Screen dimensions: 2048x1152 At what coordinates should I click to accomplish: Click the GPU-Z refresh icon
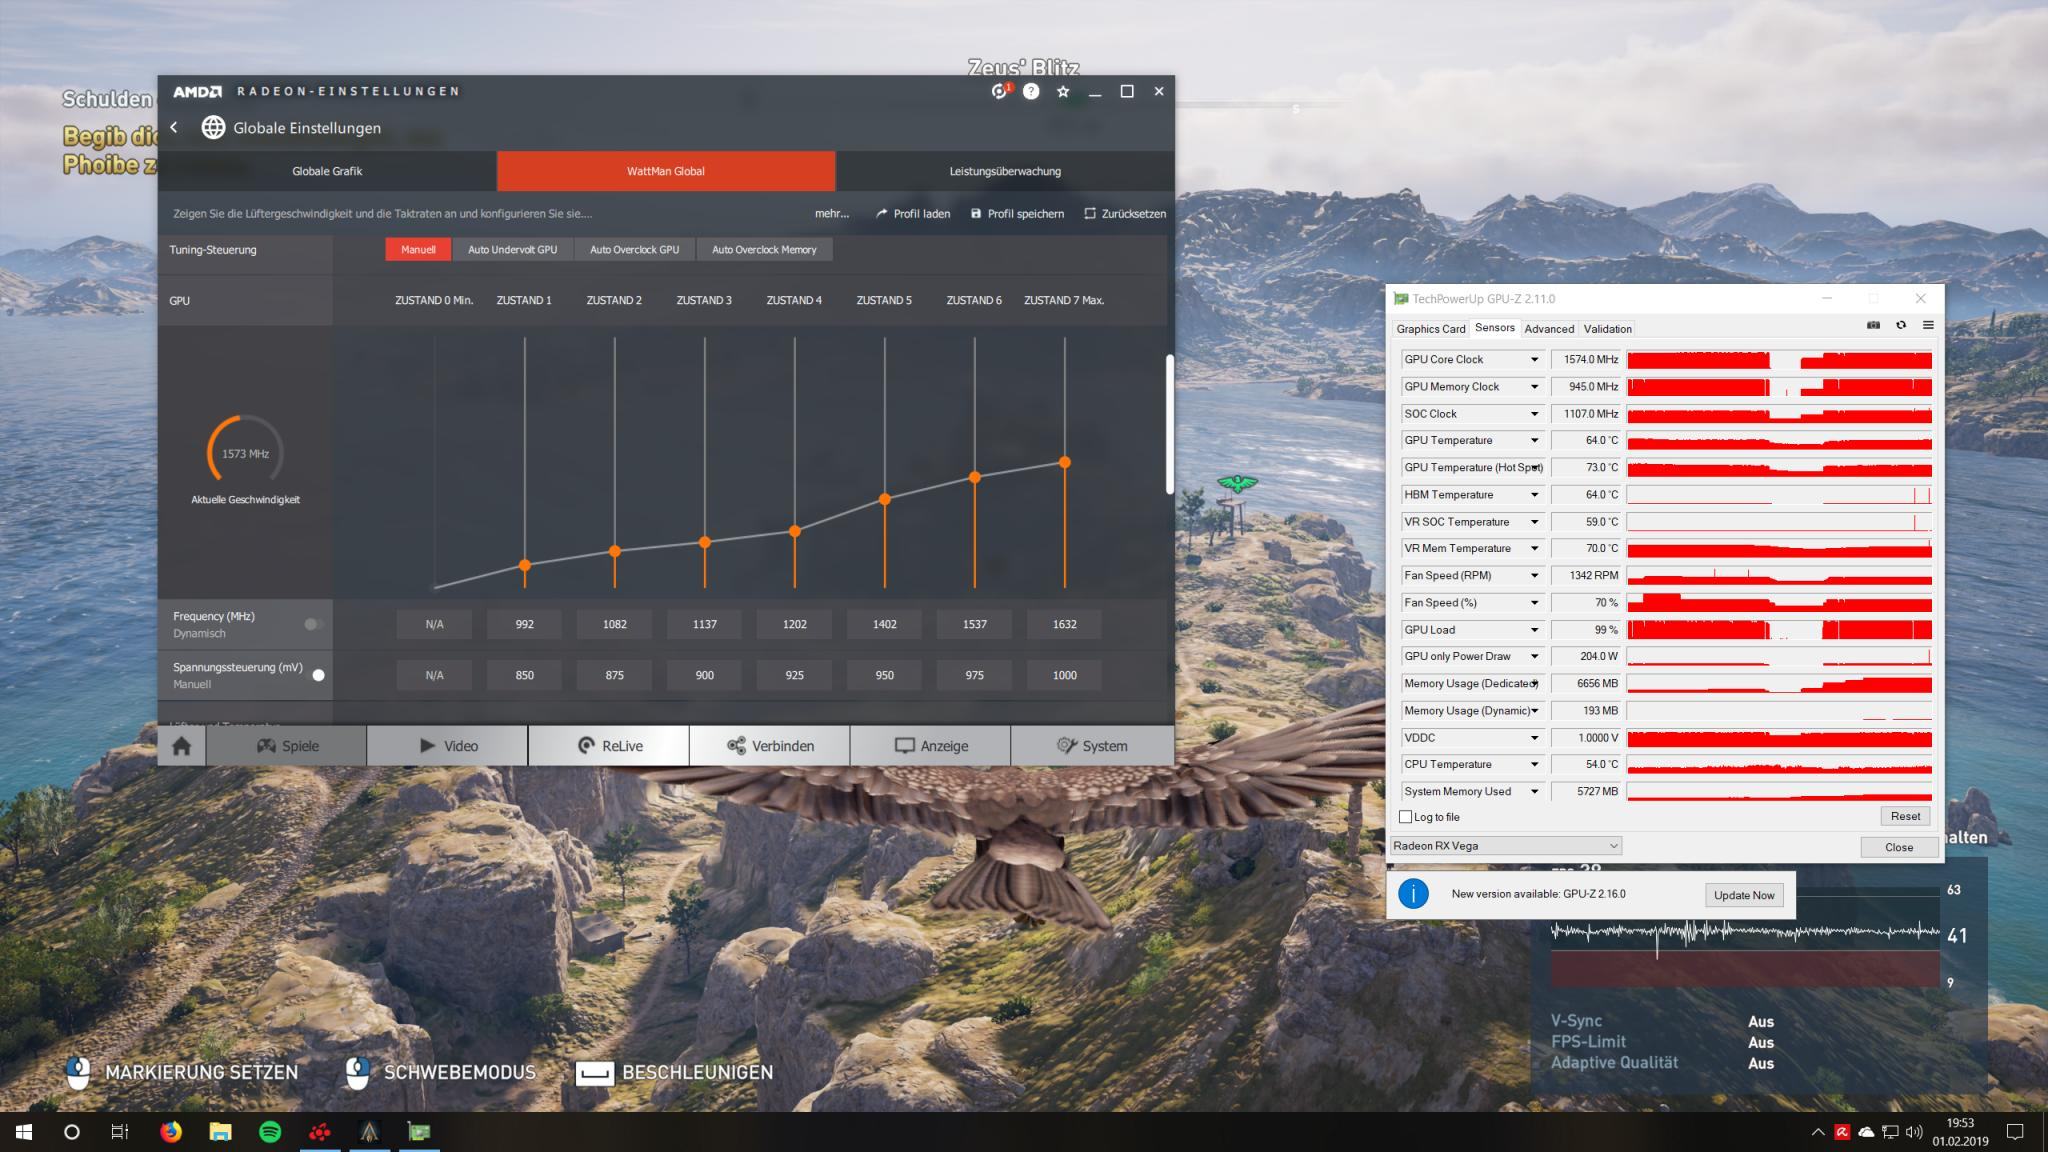coord(1901,325)
